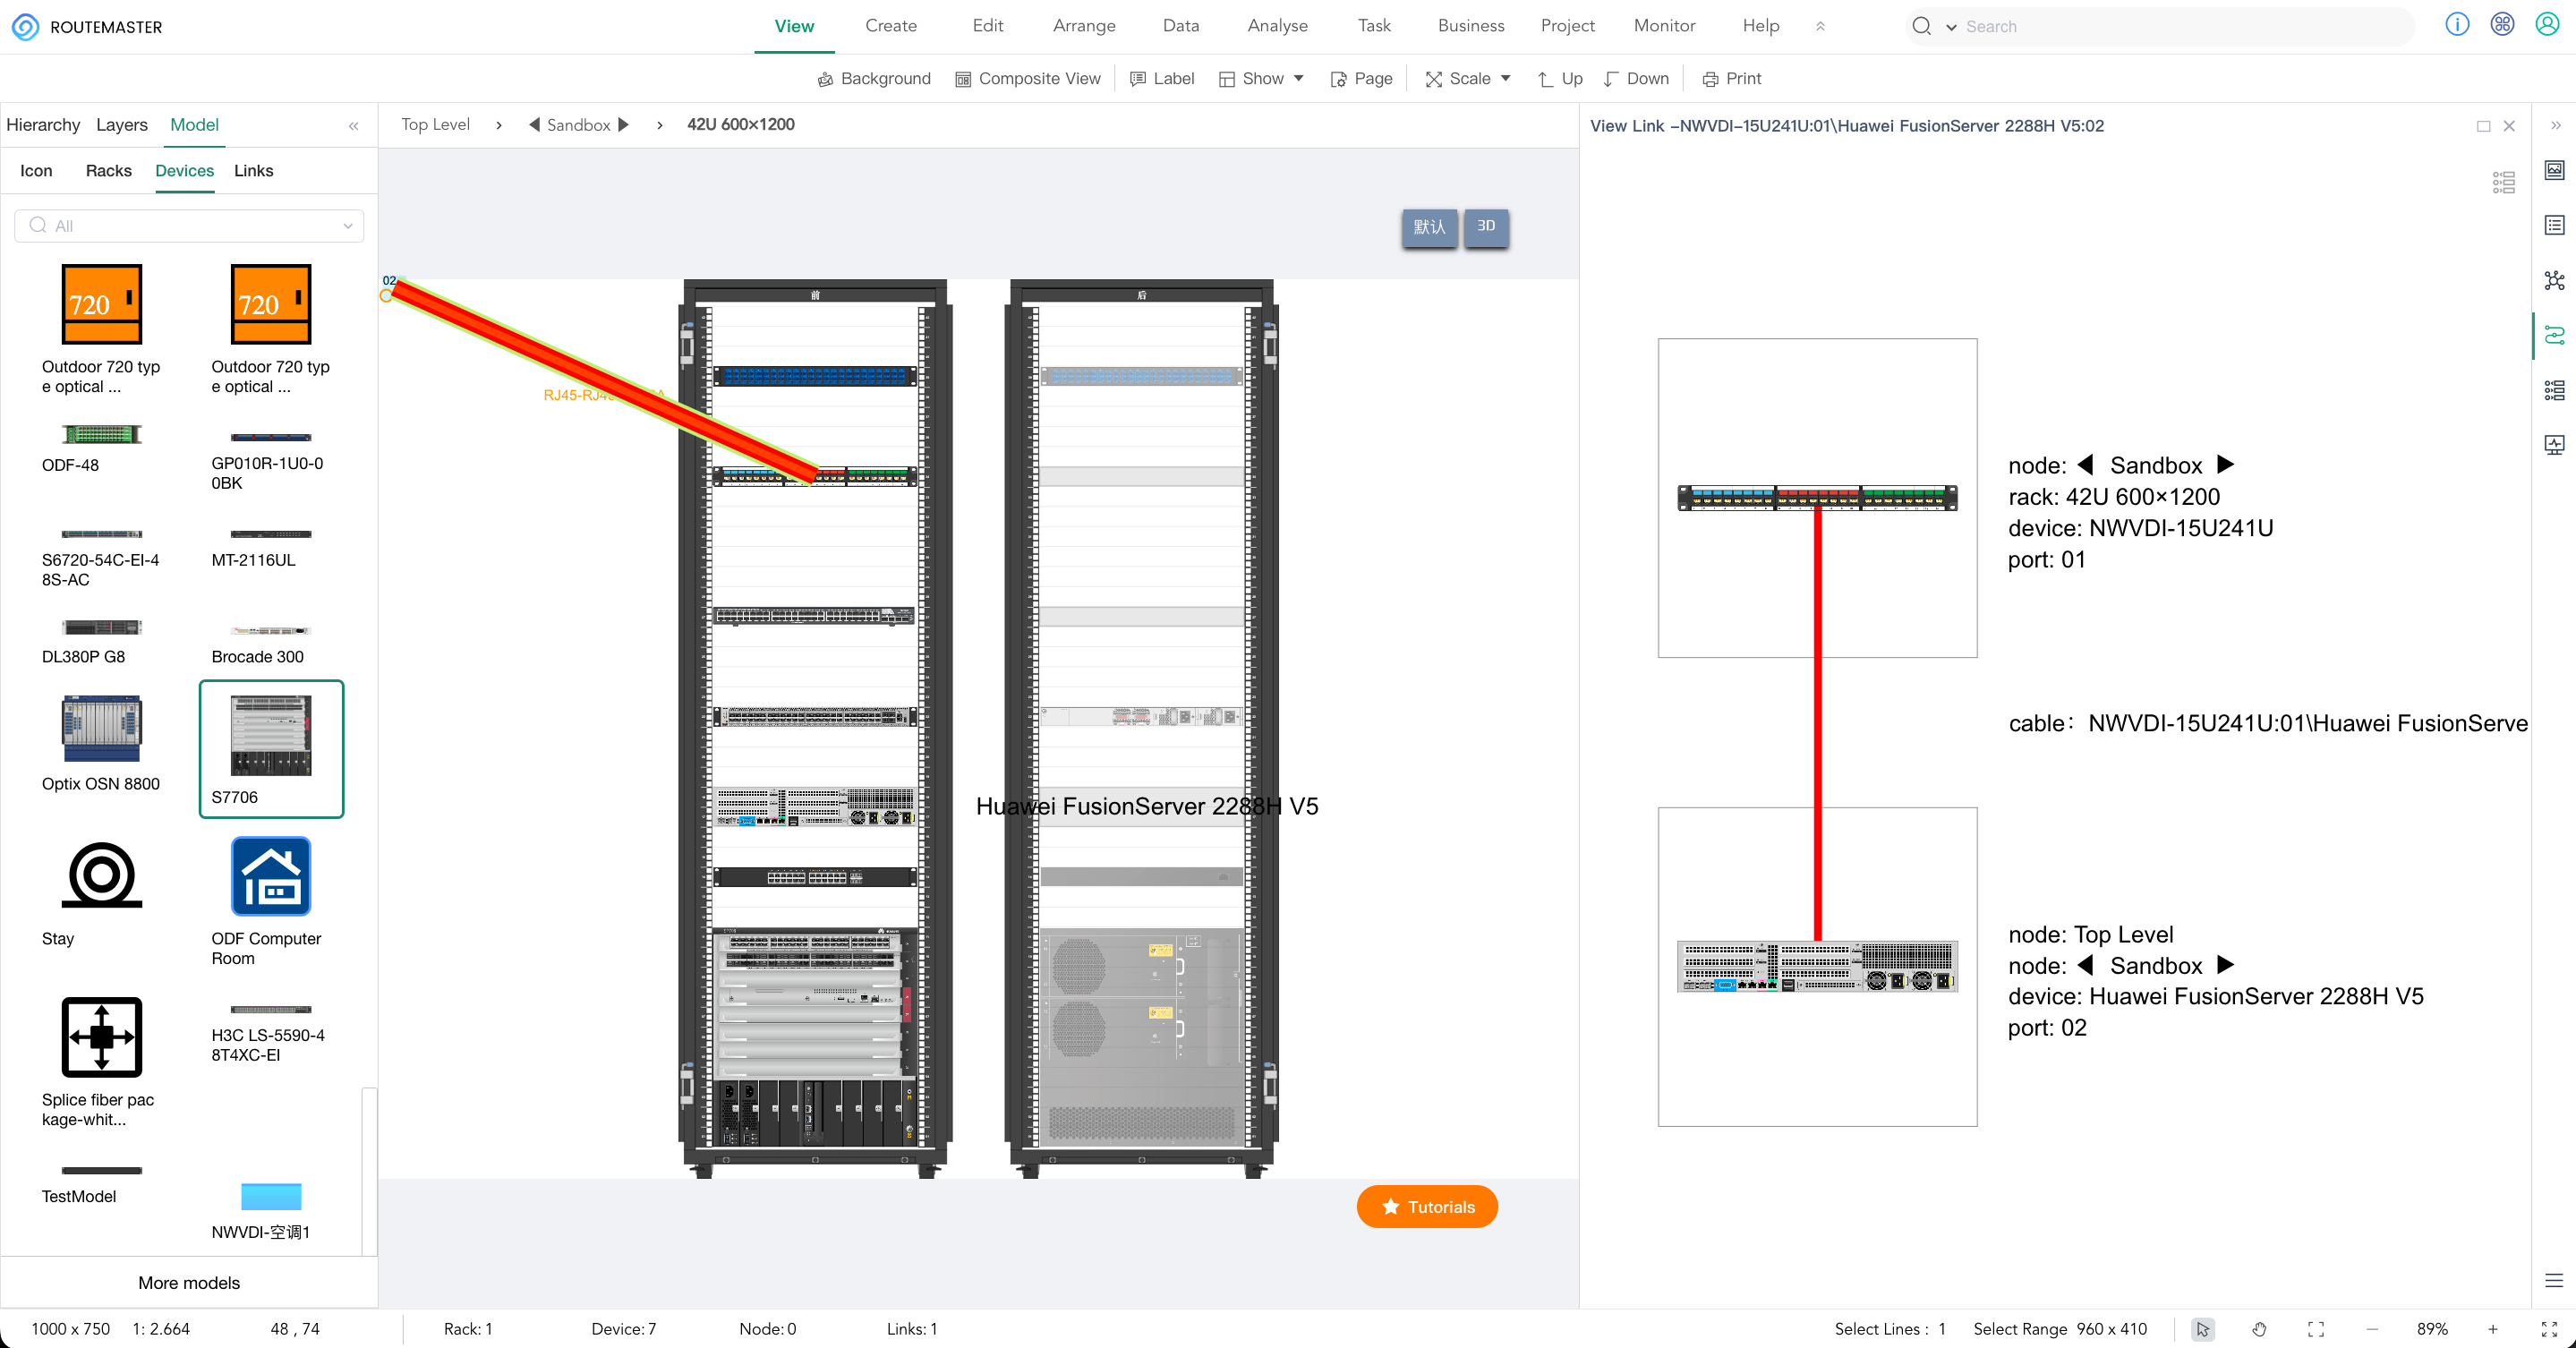Open the Scale dropdown
The image size is (2576, 1348).
pos(1468,79)
